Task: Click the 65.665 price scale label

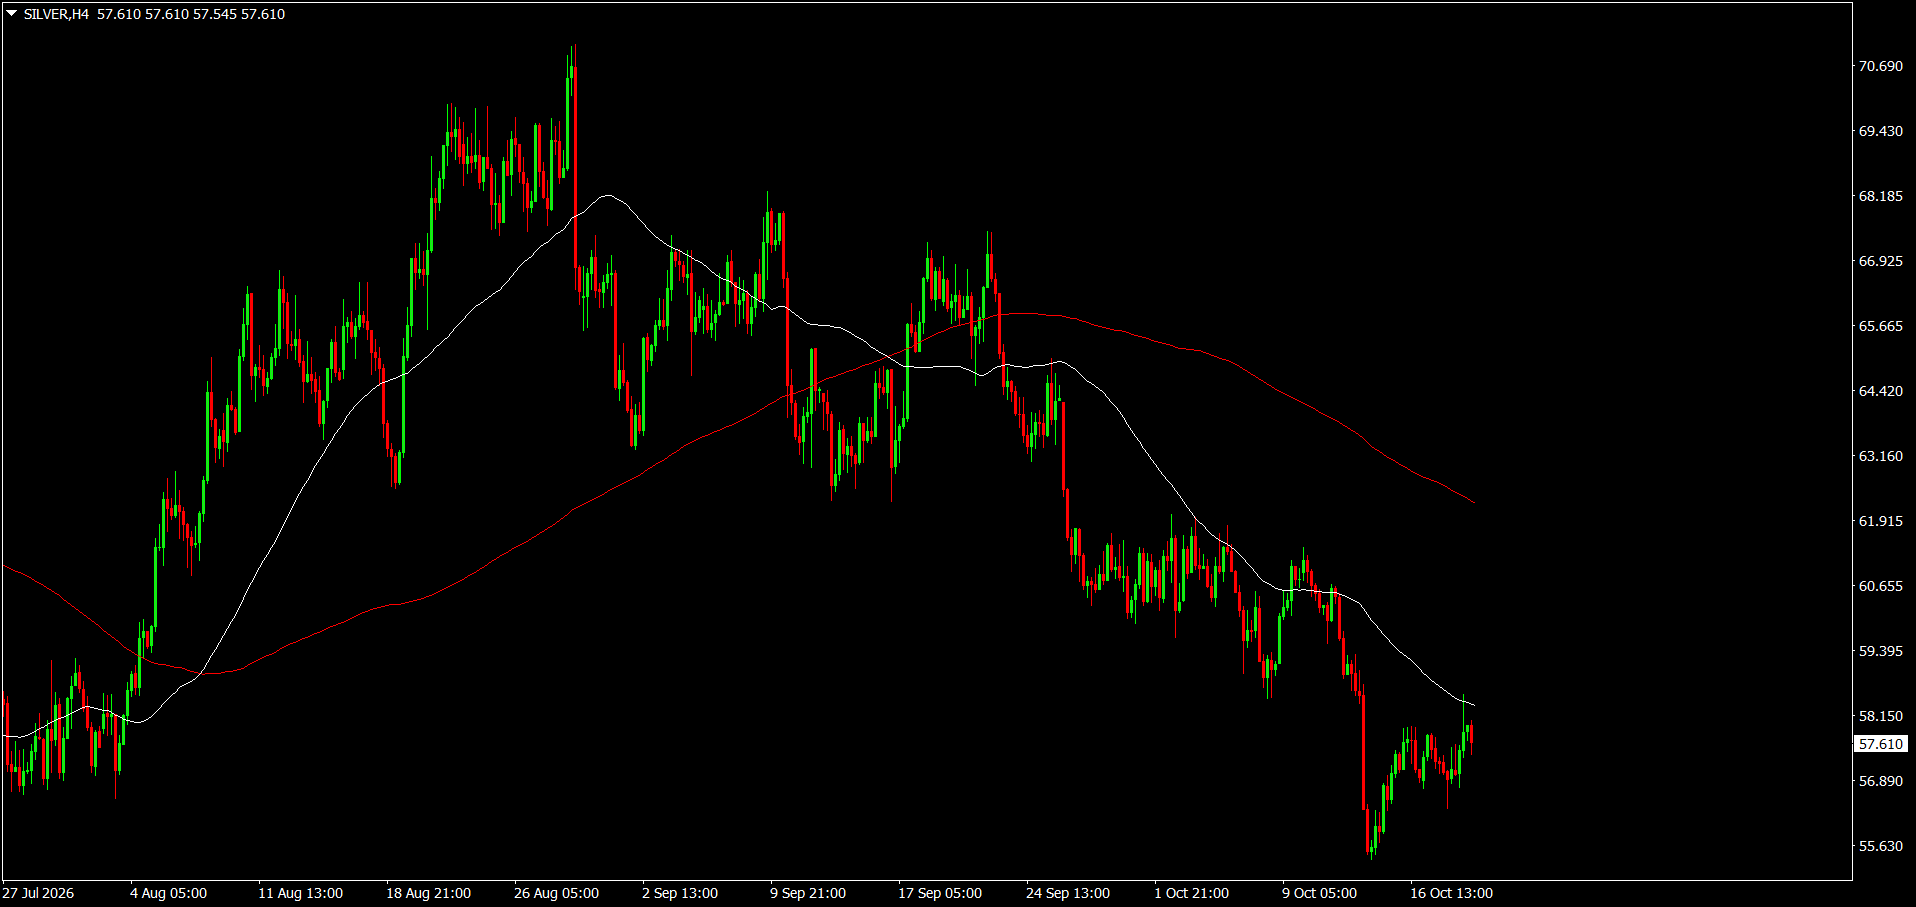Action: click(1880, 326)
